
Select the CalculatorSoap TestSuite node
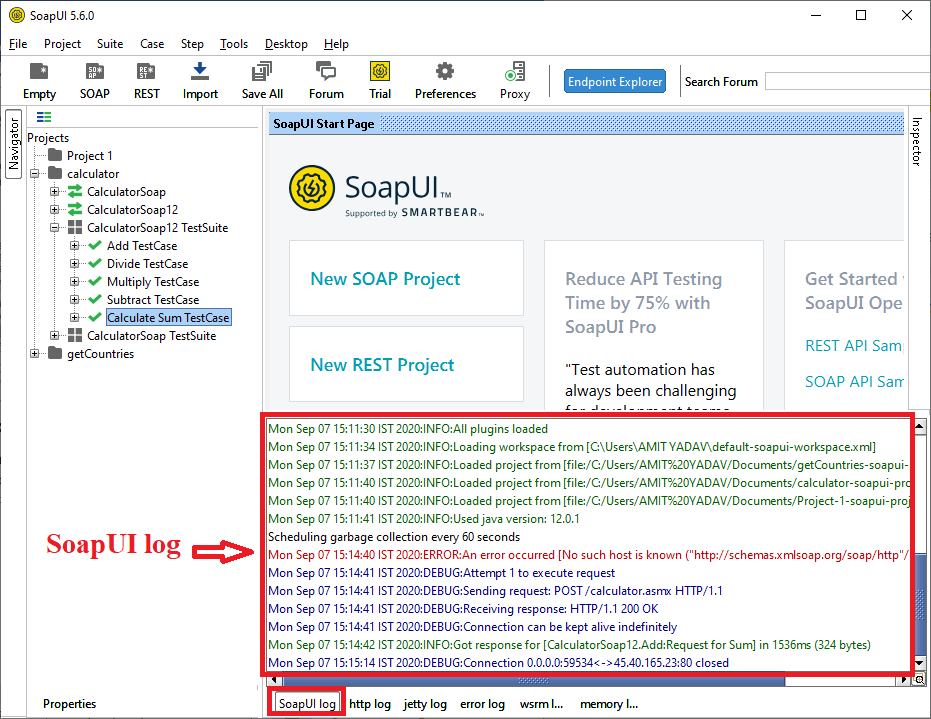(x=151, y=335)
